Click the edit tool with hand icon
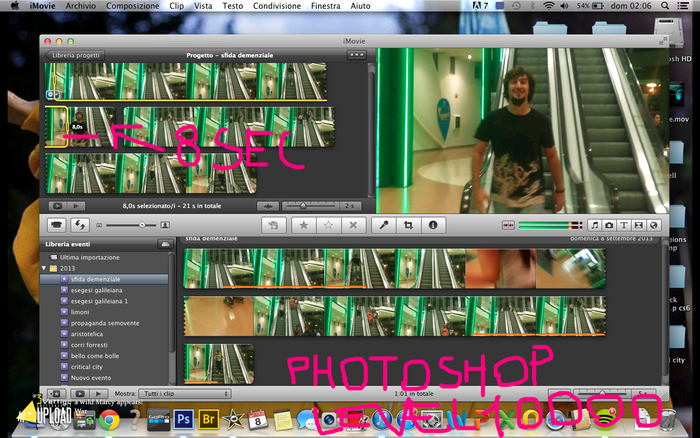The width and height of the screenshot is (700, 438). coord(273,225)
